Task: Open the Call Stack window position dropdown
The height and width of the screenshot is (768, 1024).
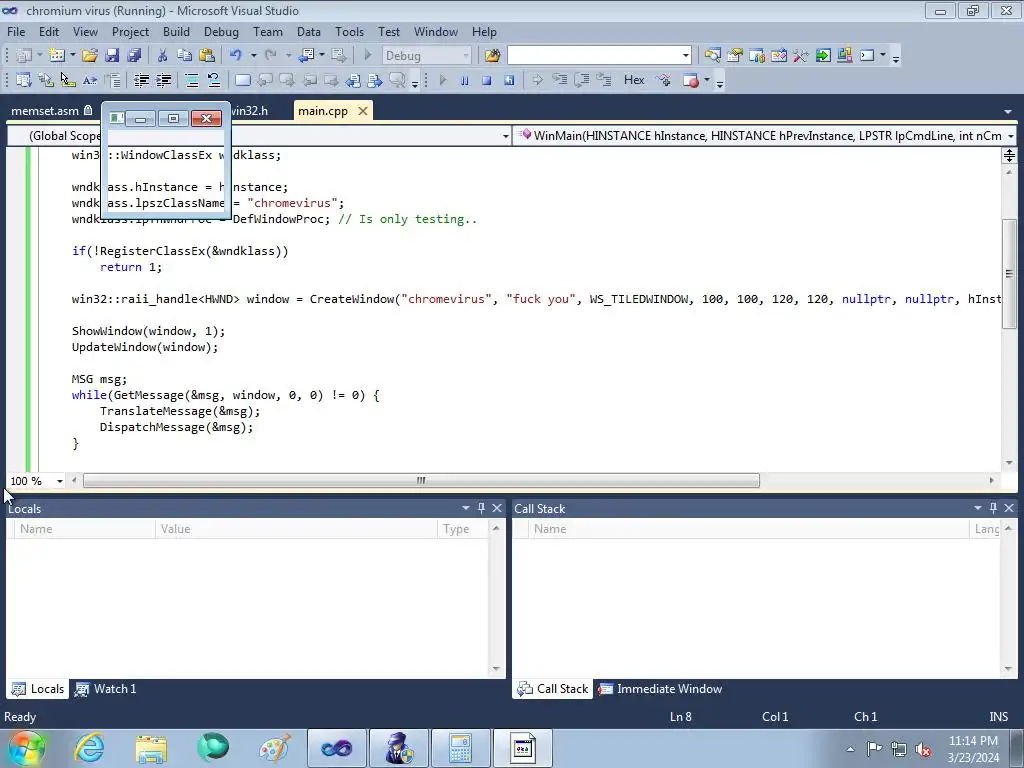Action: pos(978,508)
